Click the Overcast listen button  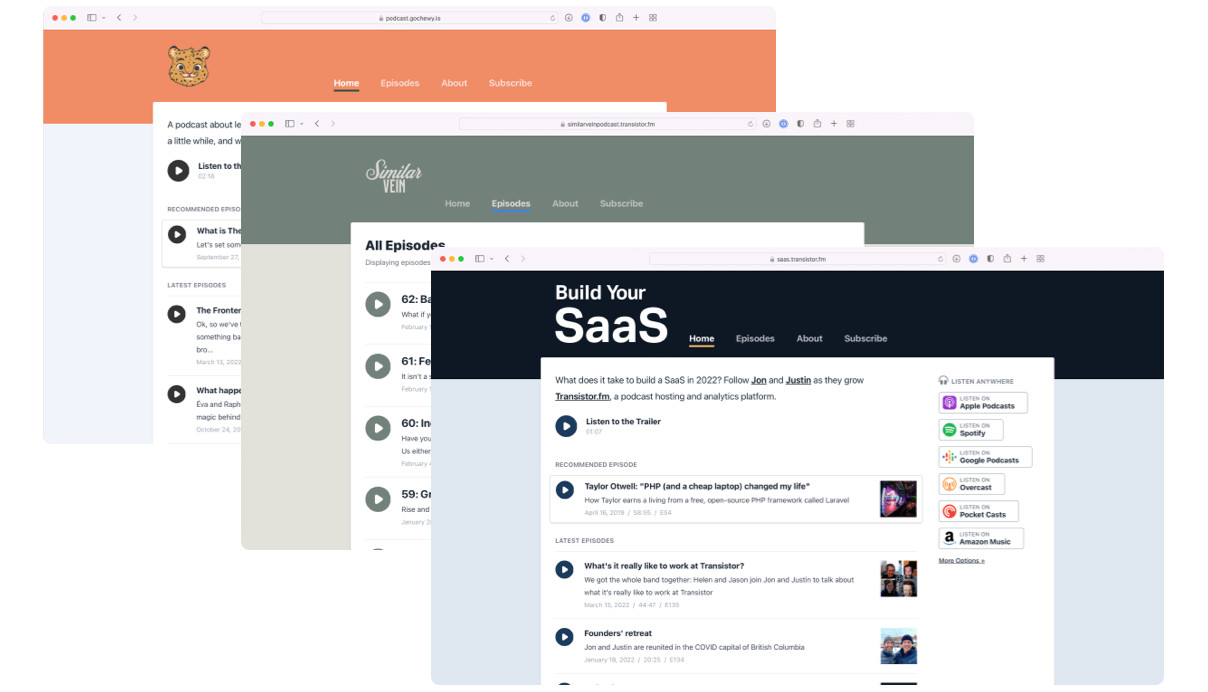pos(972,484)
